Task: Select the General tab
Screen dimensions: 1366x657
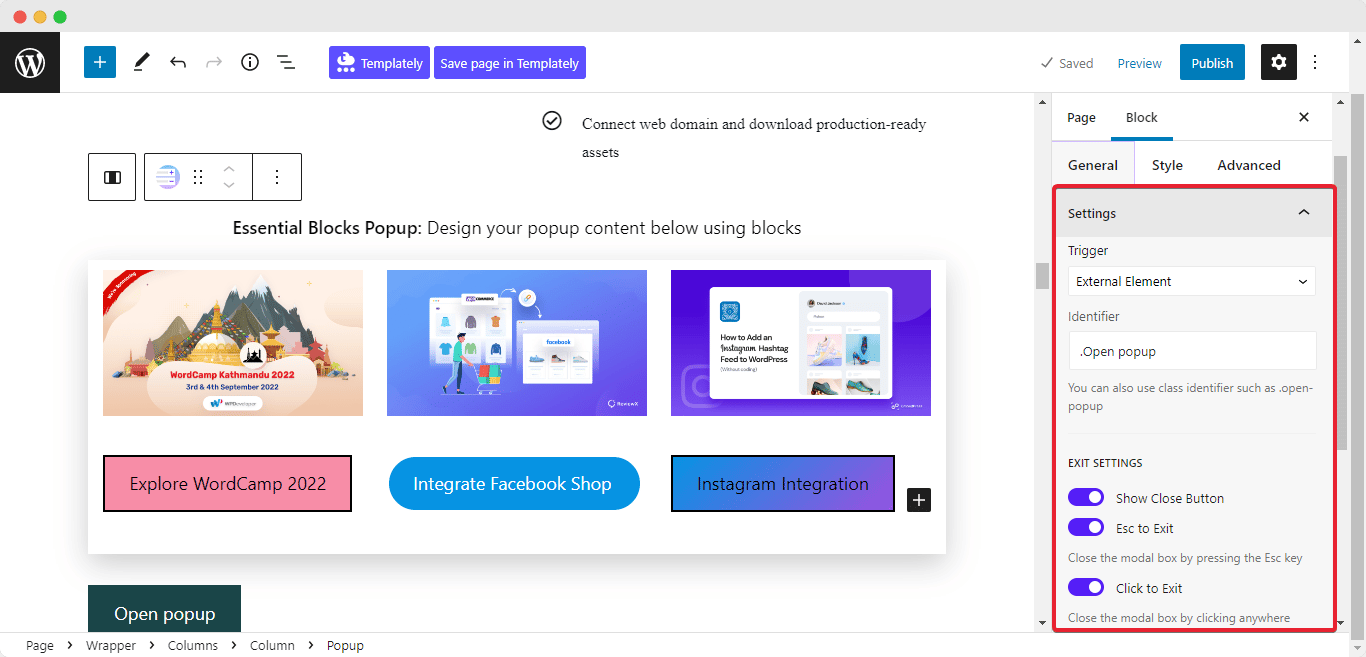Action: pyautogui.click(x=1093, y=165)
